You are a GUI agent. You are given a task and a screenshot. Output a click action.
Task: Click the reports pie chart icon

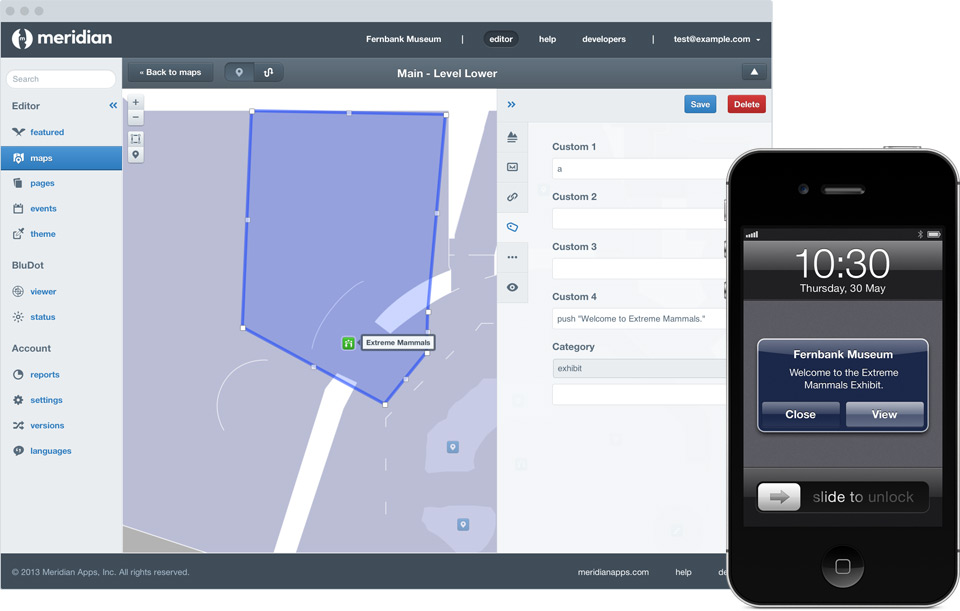pyautogui.click(x=18, y=375)
